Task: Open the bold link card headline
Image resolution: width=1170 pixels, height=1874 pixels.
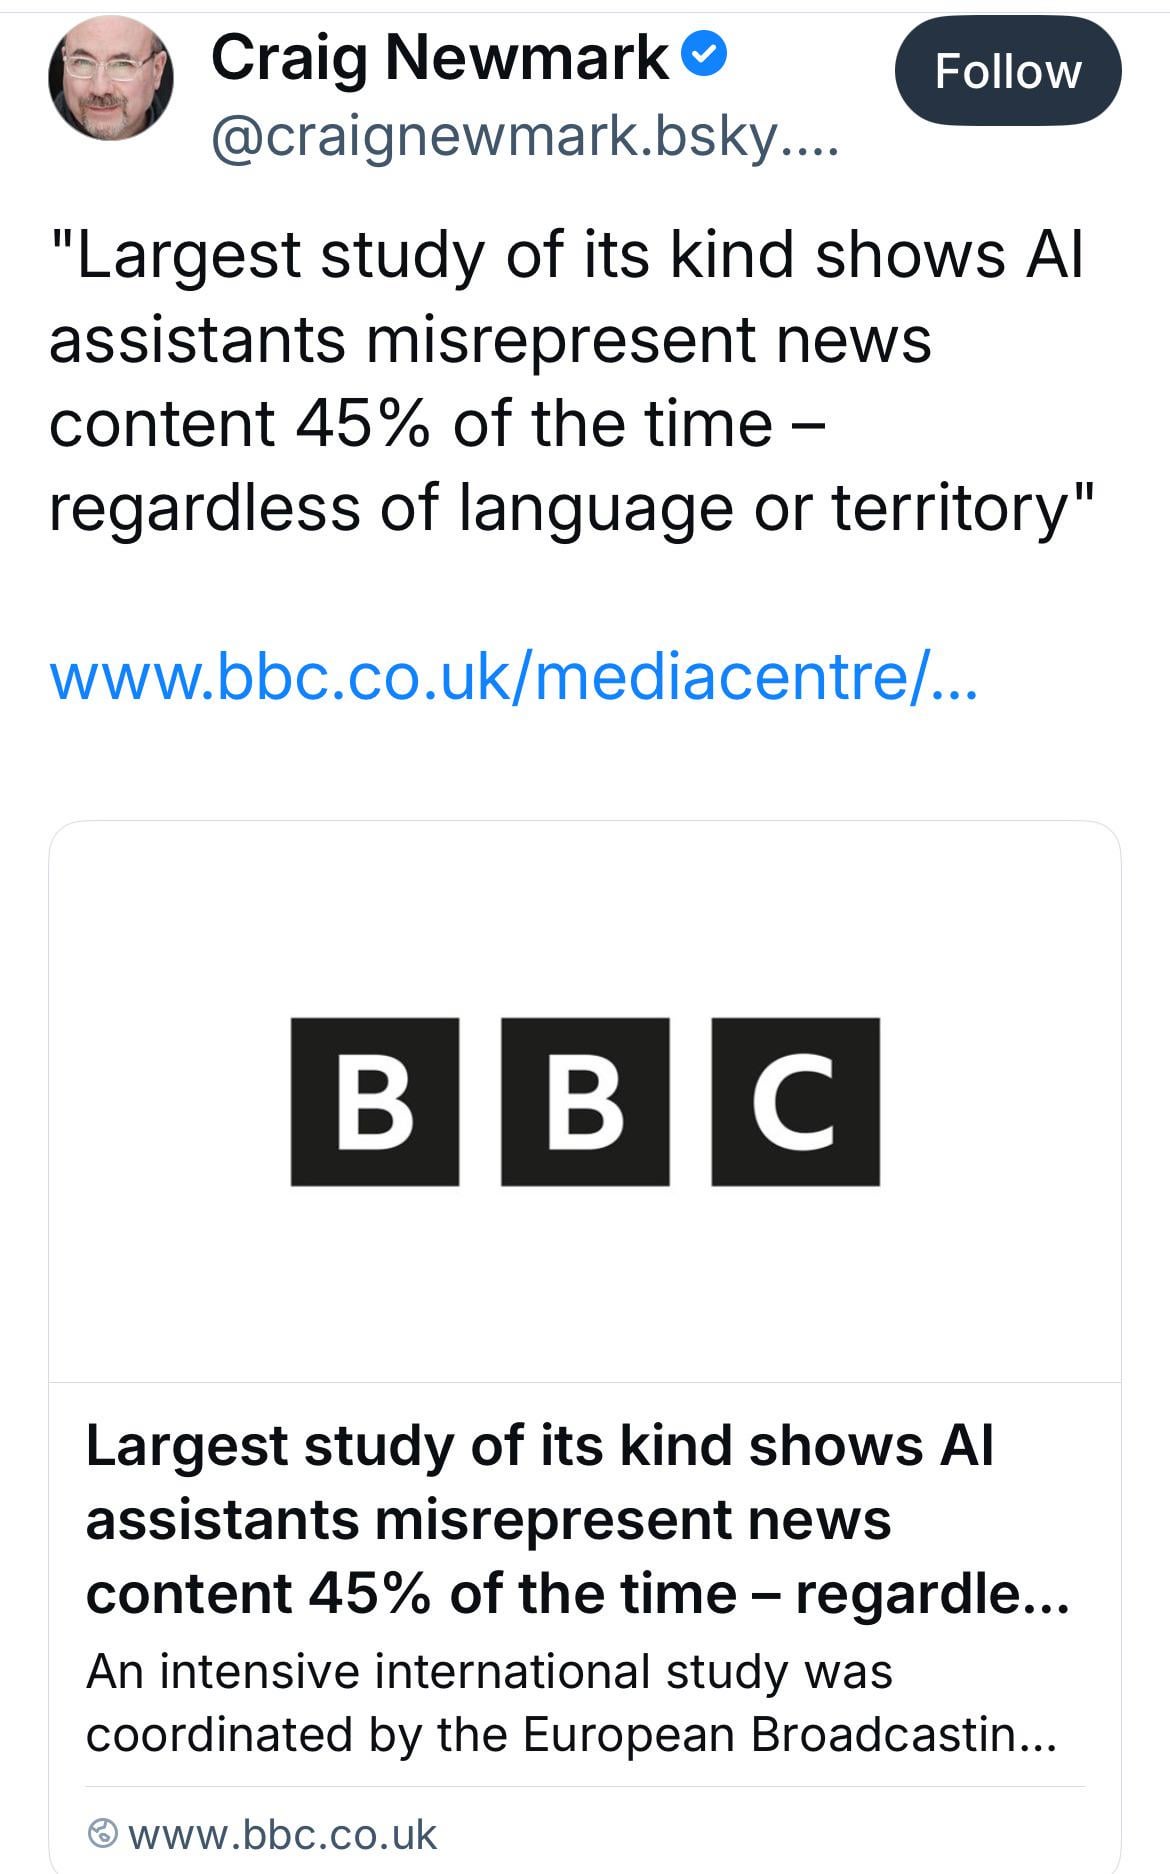Action: click(540, 1518)
